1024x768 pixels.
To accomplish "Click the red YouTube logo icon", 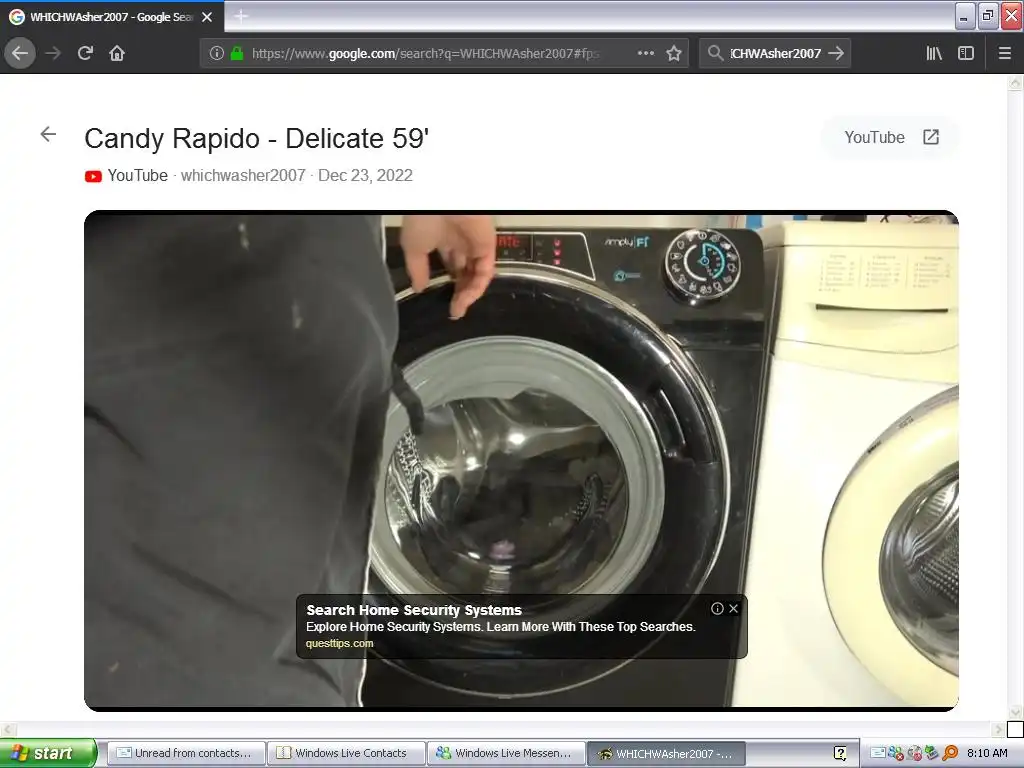I will pyautogui.click(x=93, y=176).
